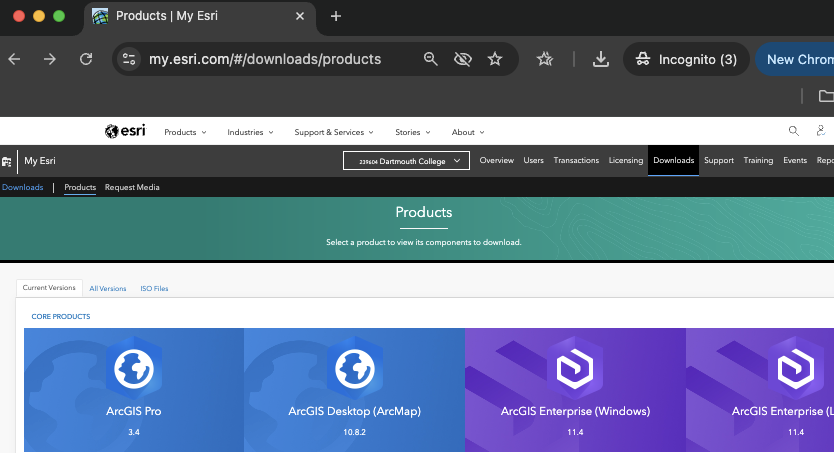Select the Products sub-navigation link
The image size is (834, 453).
(x=80, y=187)
